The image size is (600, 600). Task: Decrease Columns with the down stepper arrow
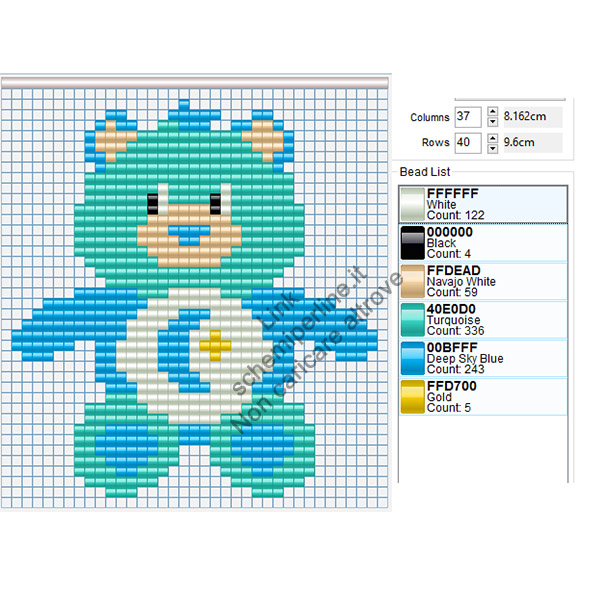tap(492, 122)
